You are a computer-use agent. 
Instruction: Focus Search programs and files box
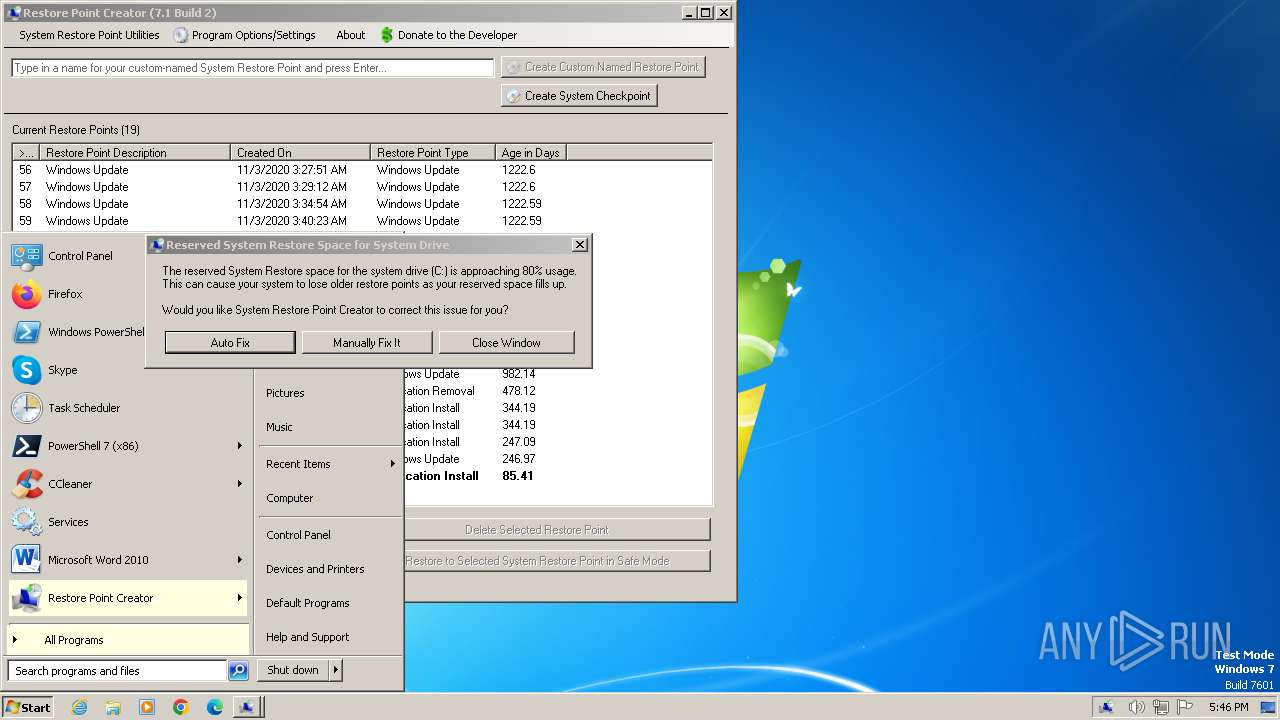tap(118, 671)
